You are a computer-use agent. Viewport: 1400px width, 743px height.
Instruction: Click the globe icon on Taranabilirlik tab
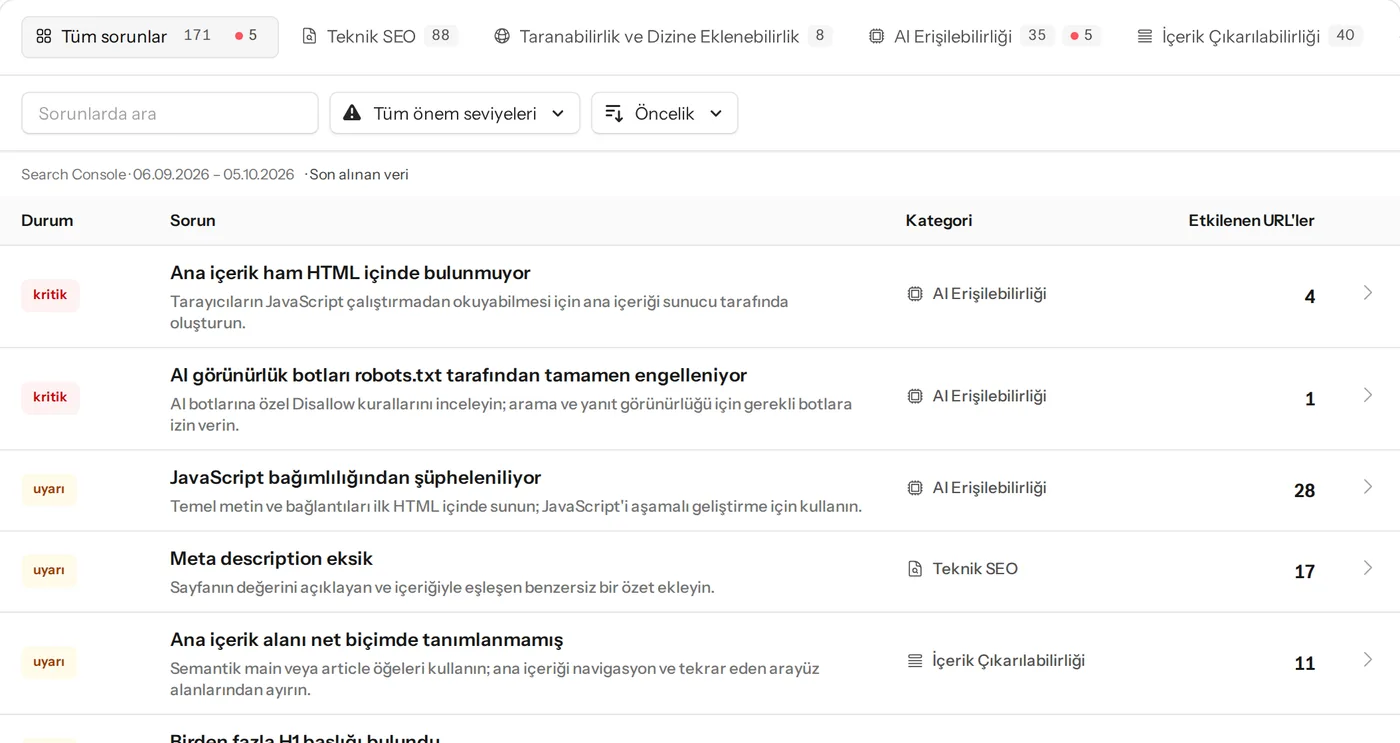[502, 36]
